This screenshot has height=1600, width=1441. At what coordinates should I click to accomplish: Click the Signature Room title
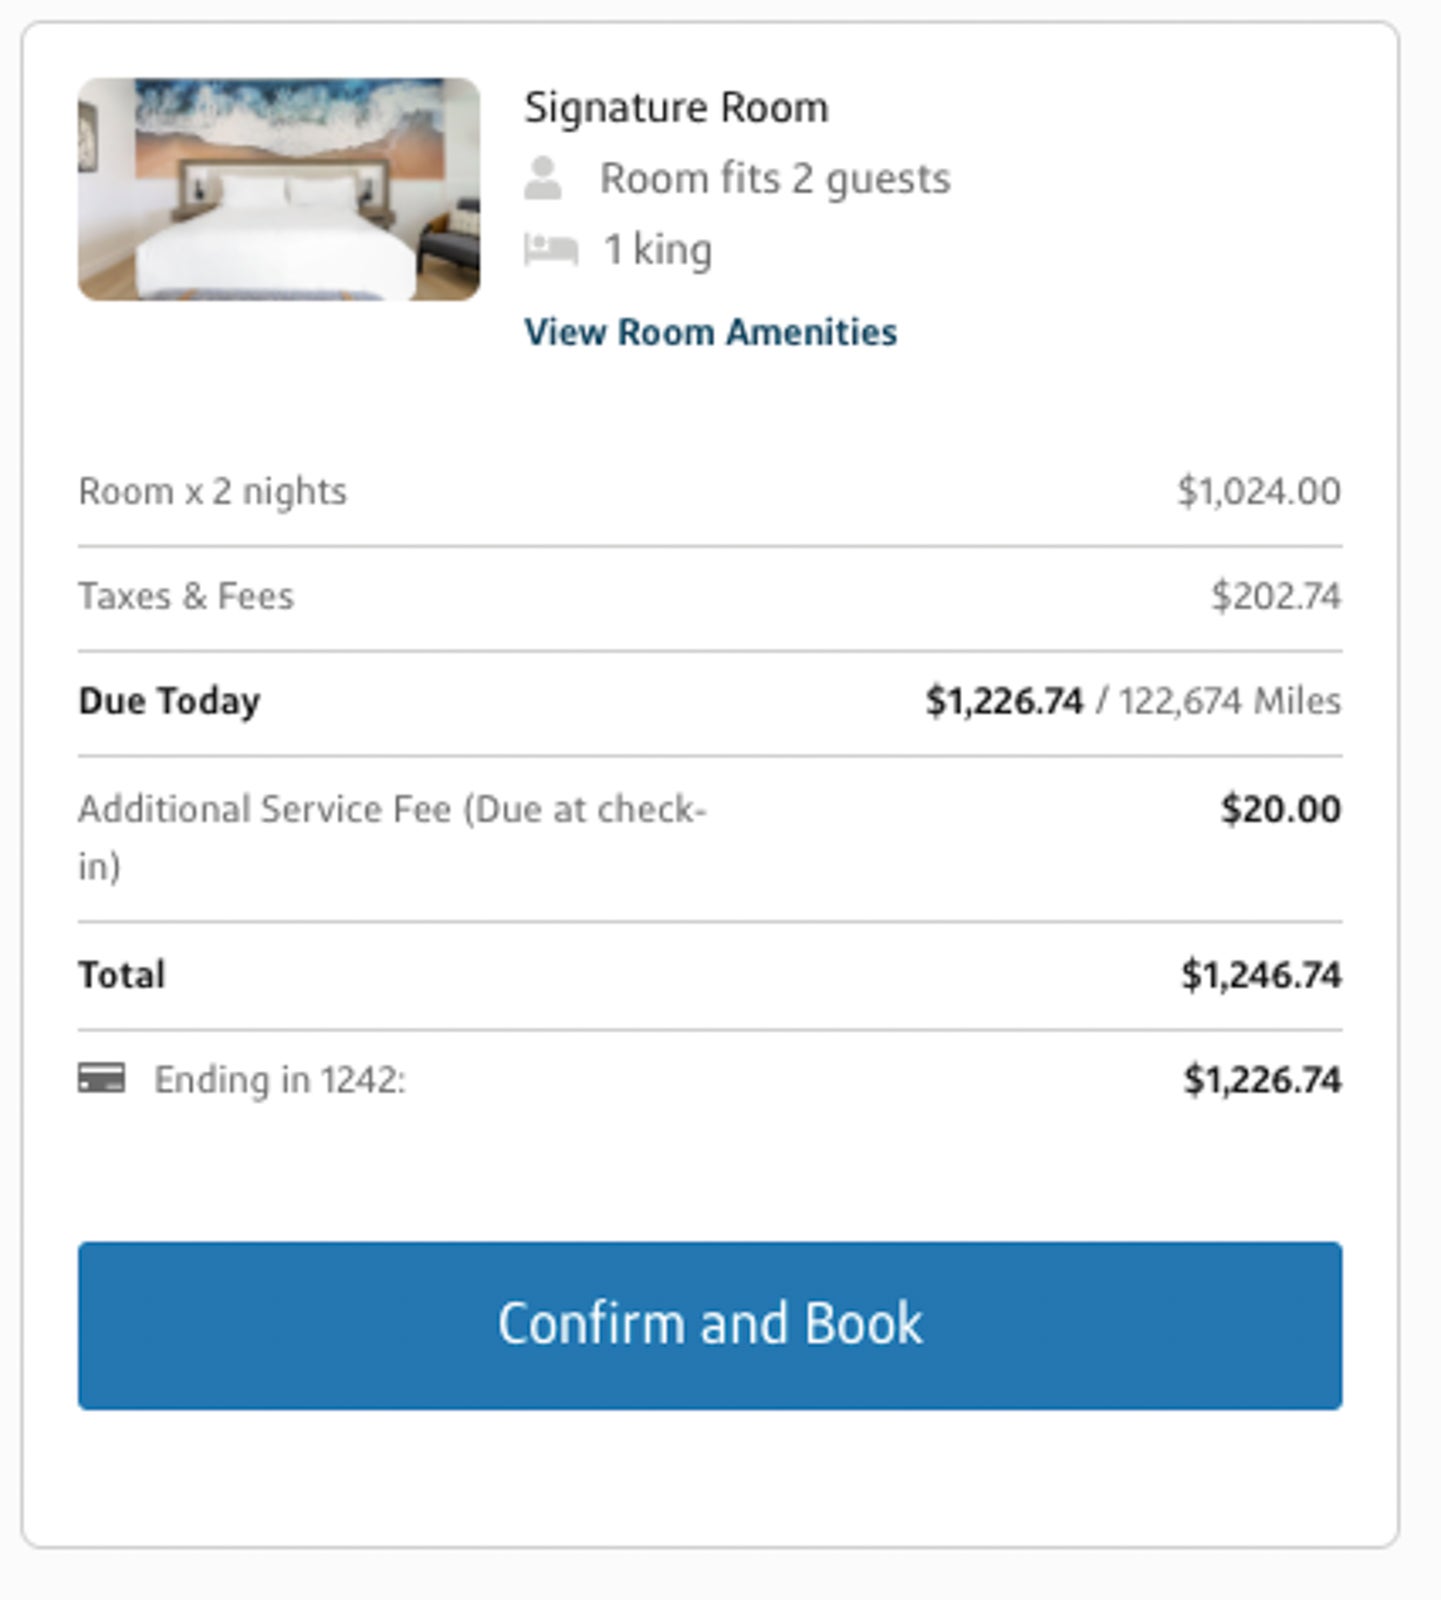[x=677, y=107]
